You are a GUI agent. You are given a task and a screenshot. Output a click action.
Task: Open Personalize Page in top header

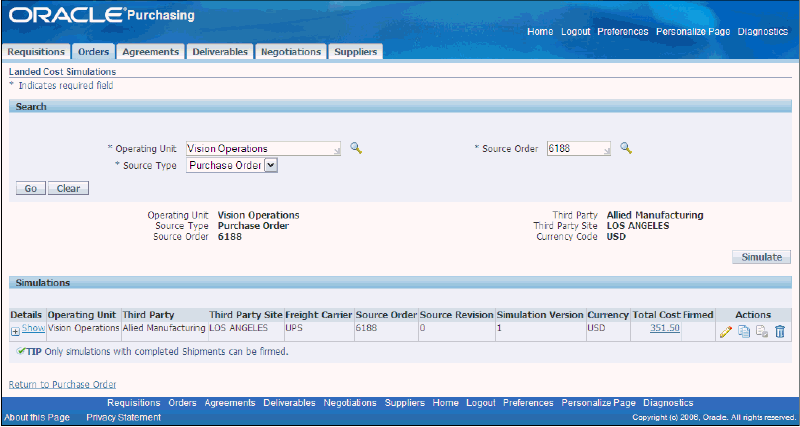[x=693, y=32]
